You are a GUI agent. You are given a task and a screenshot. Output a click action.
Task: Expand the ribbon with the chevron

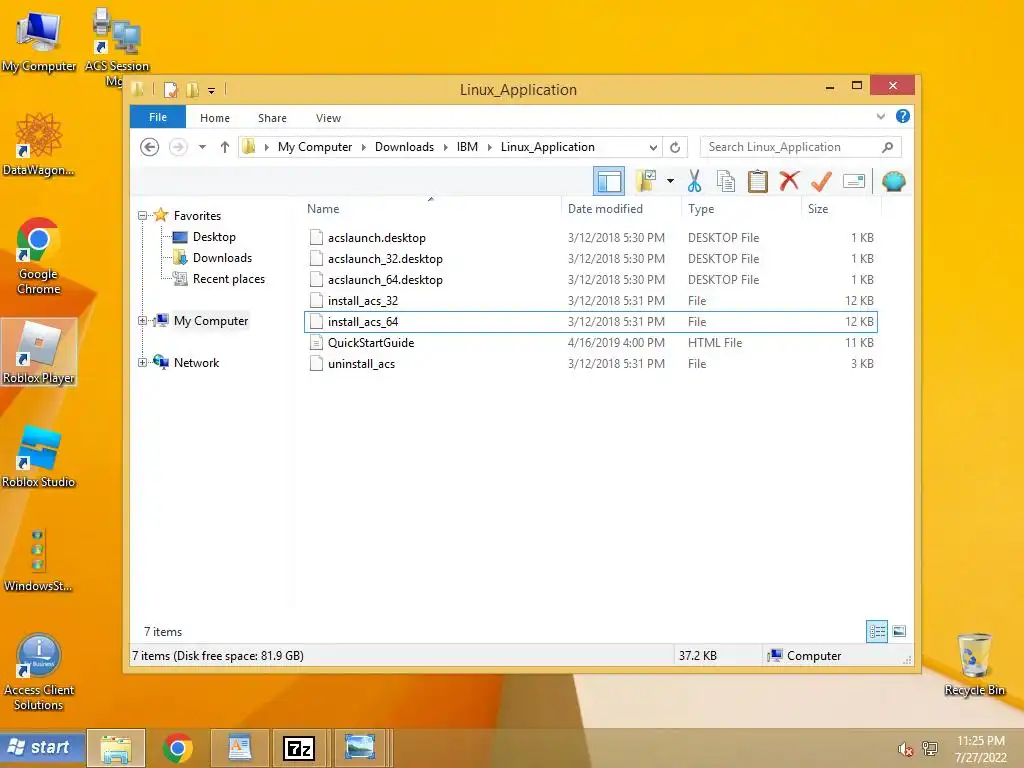pos(880,117)
